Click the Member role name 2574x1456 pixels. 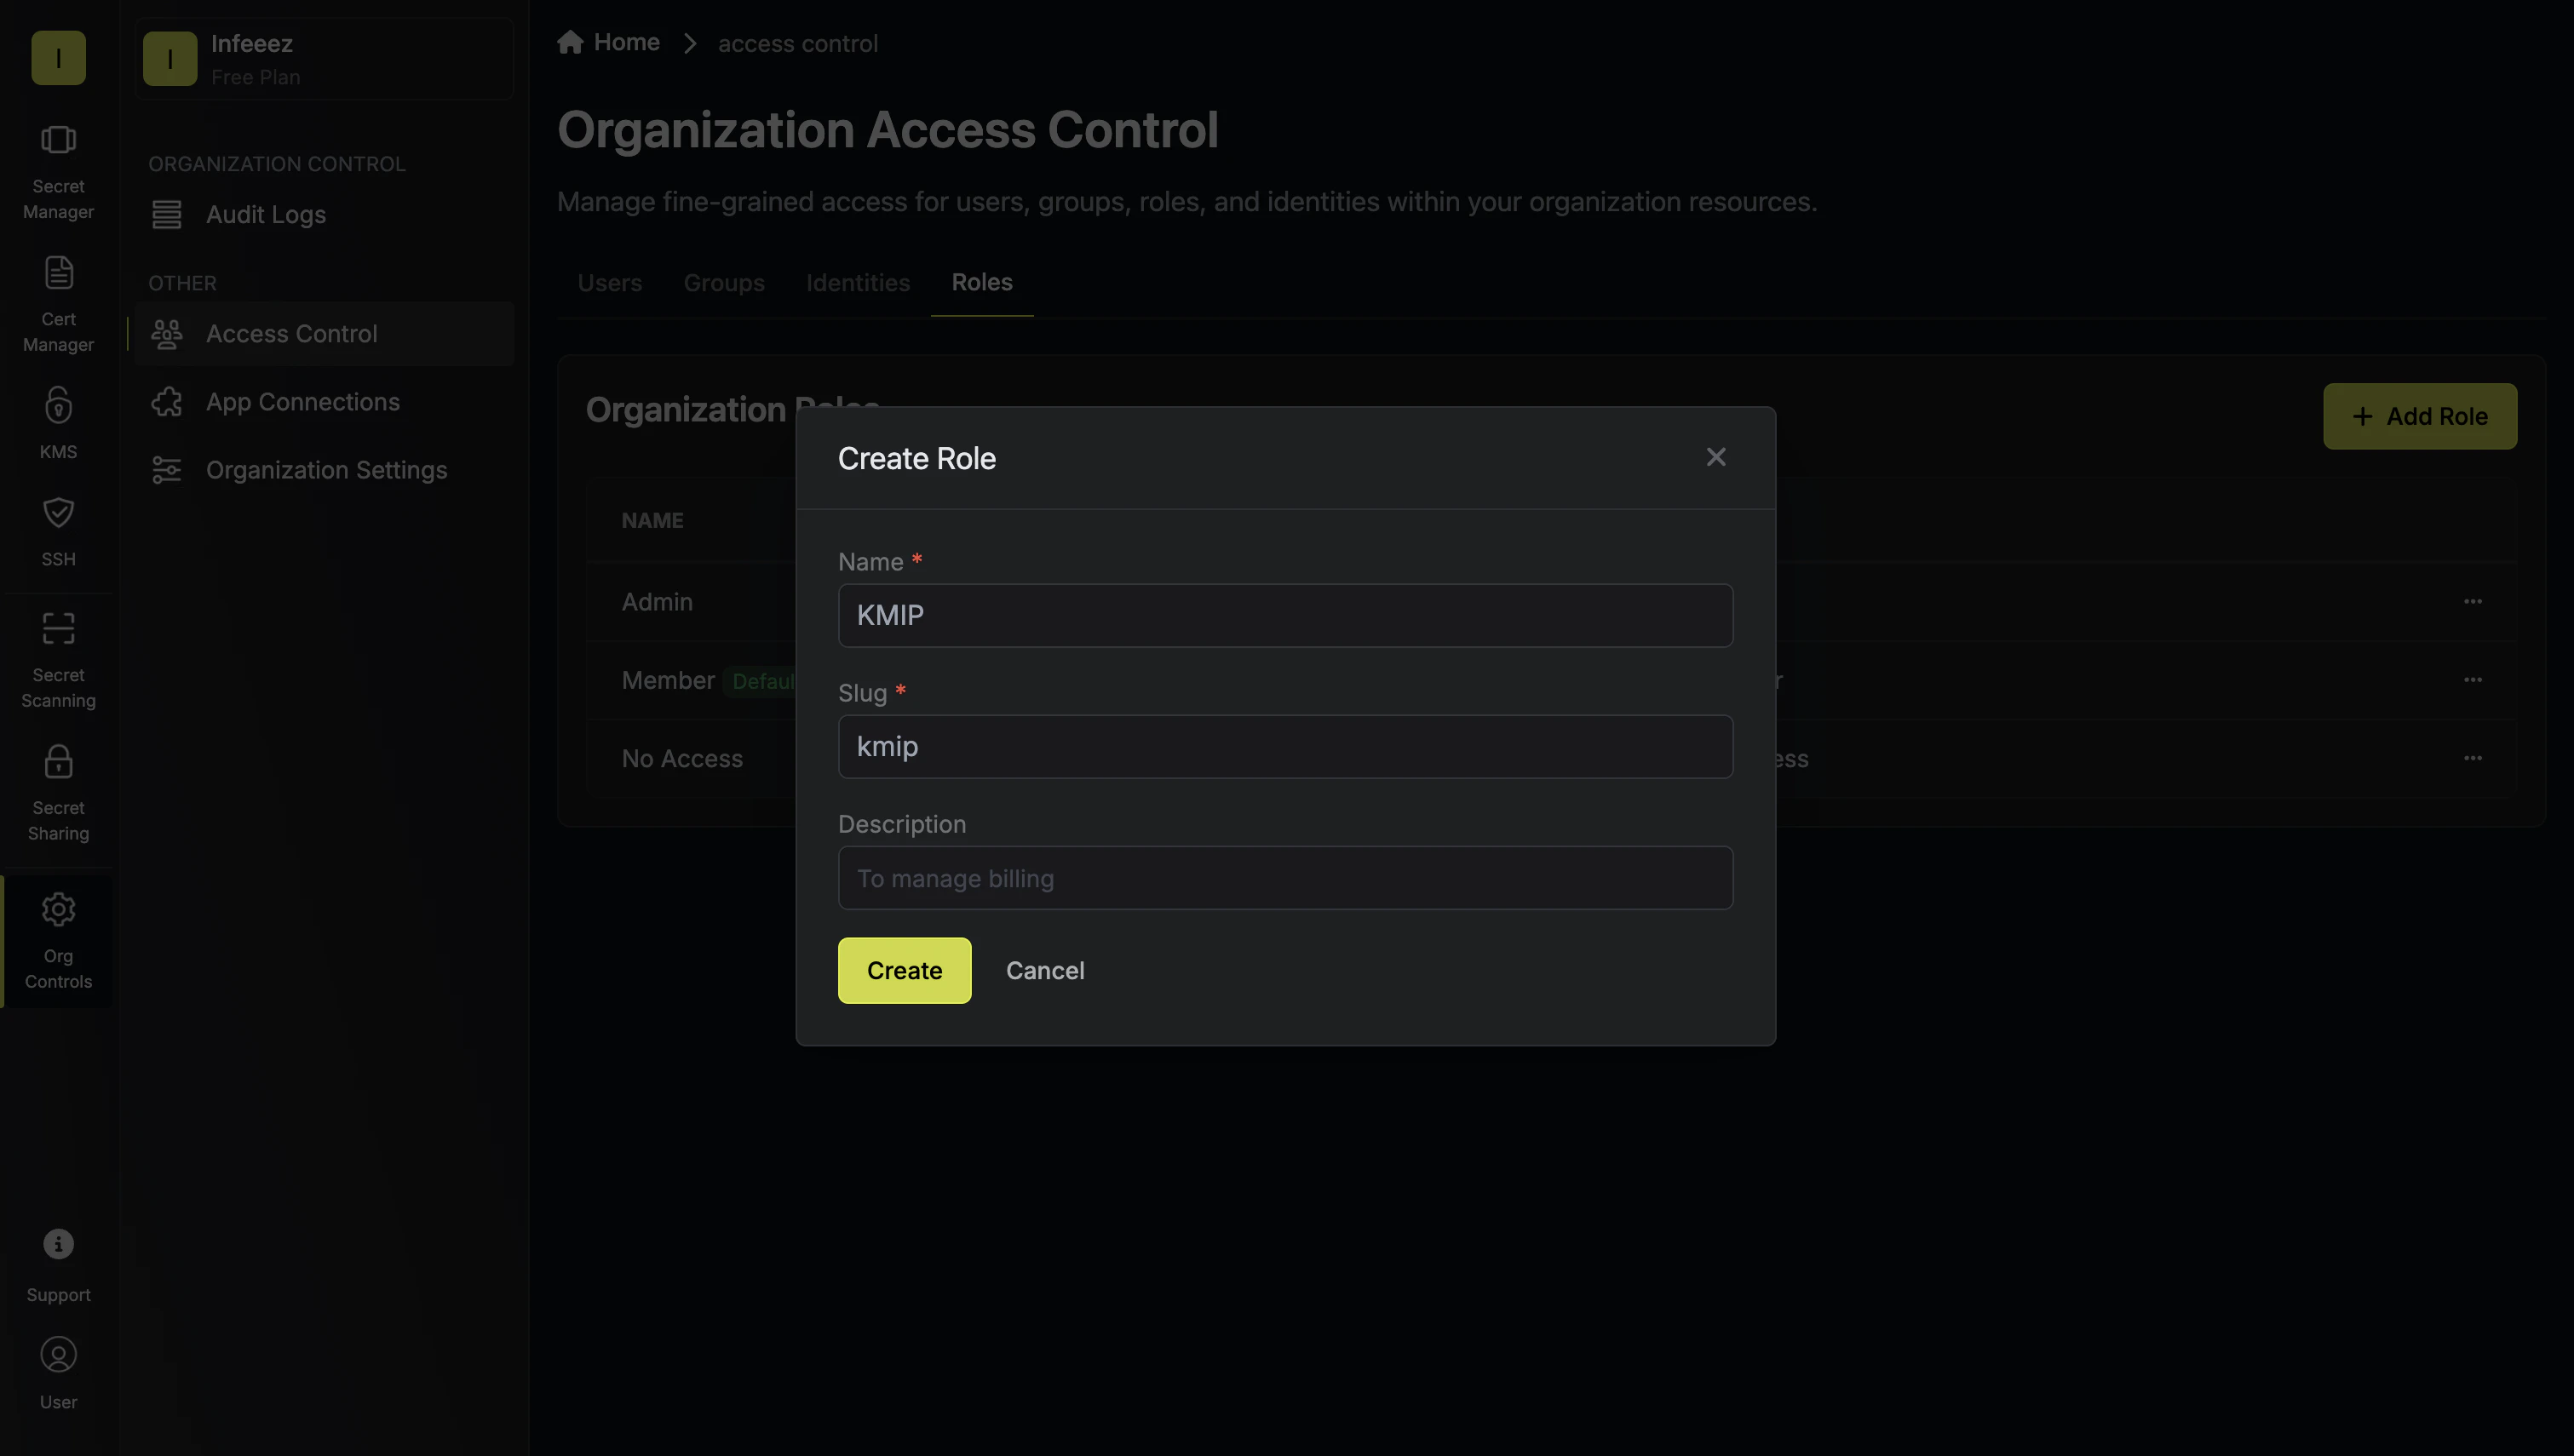pos(668,680)
